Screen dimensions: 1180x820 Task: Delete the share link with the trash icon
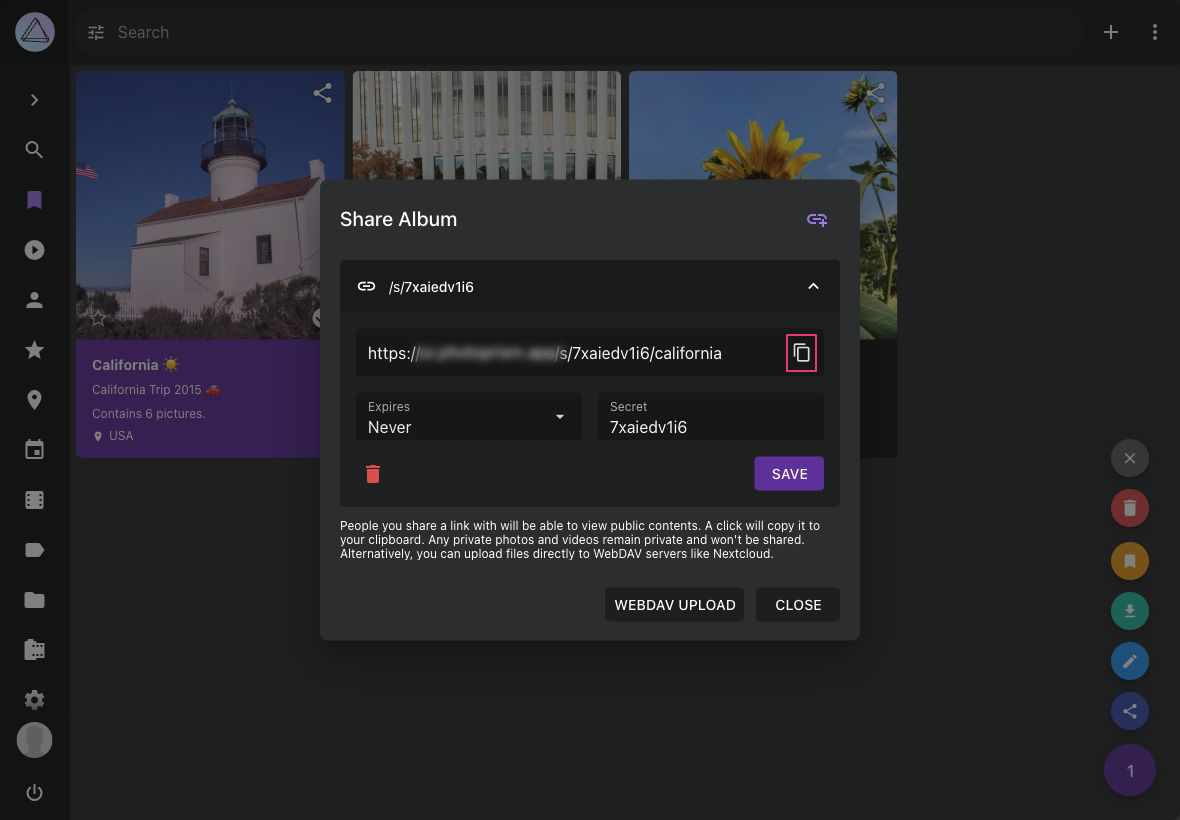(373, 474)
